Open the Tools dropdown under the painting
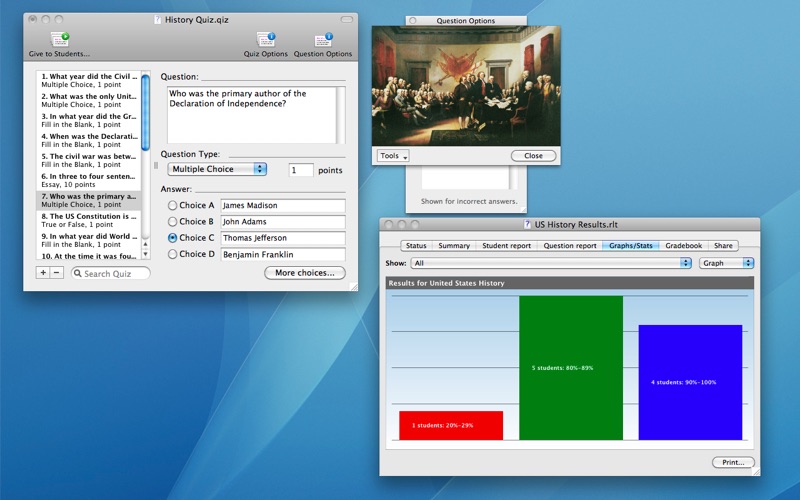 393,156
